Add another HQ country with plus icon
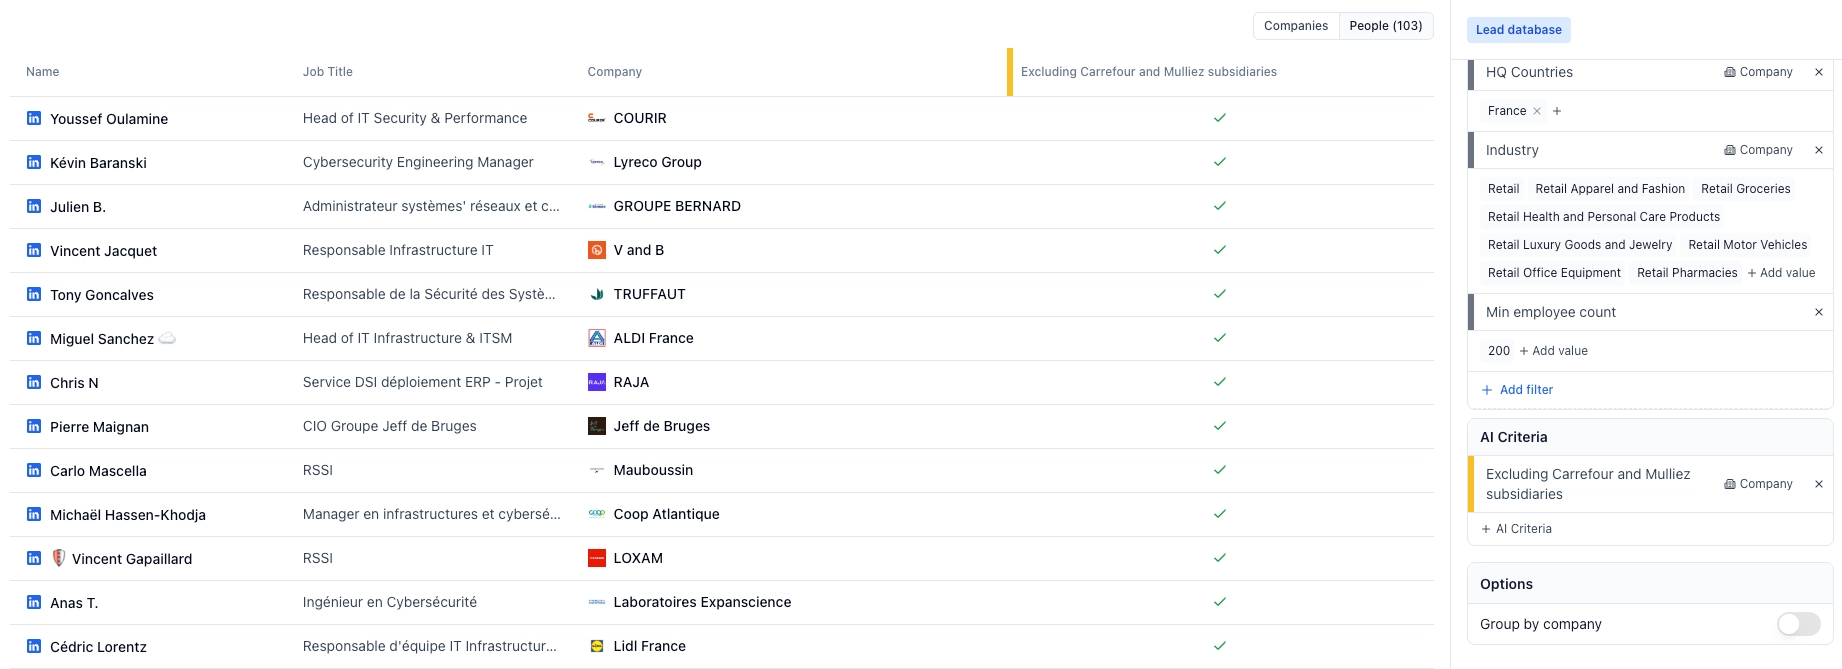This screenshot has width=1842, height=669. point(1557,111)
